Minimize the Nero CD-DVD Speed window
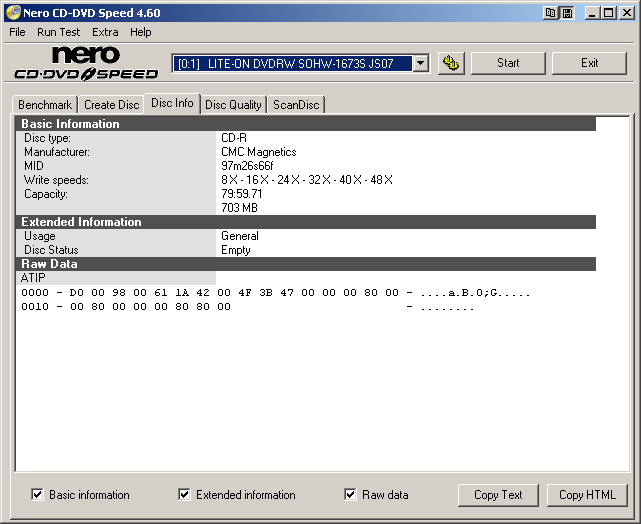 click(x=592, y=13)
